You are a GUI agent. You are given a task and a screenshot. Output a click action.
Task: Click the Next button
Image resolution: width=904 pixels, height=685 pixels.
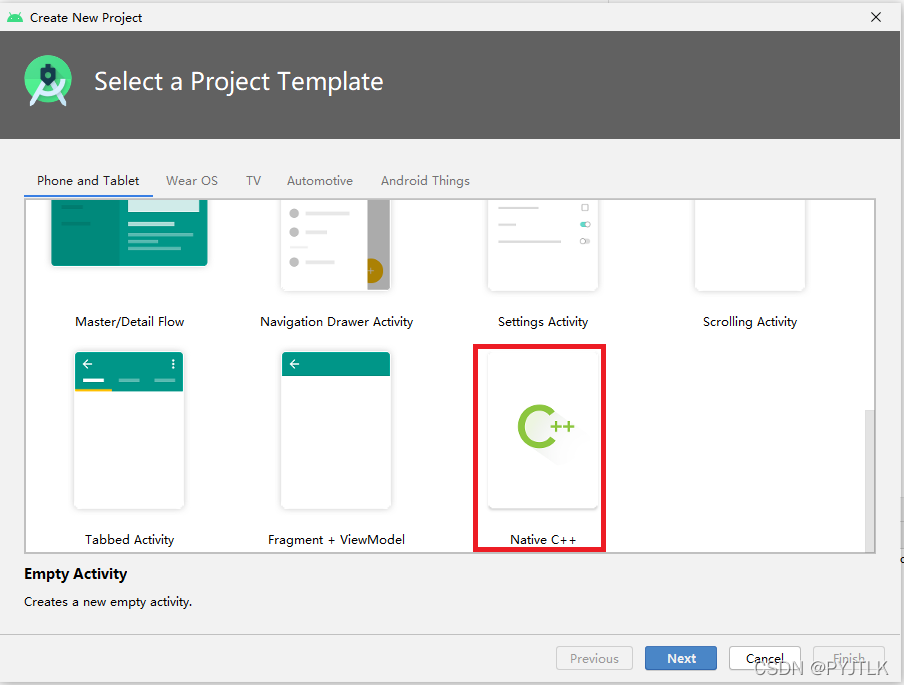[x=681, y=658]
